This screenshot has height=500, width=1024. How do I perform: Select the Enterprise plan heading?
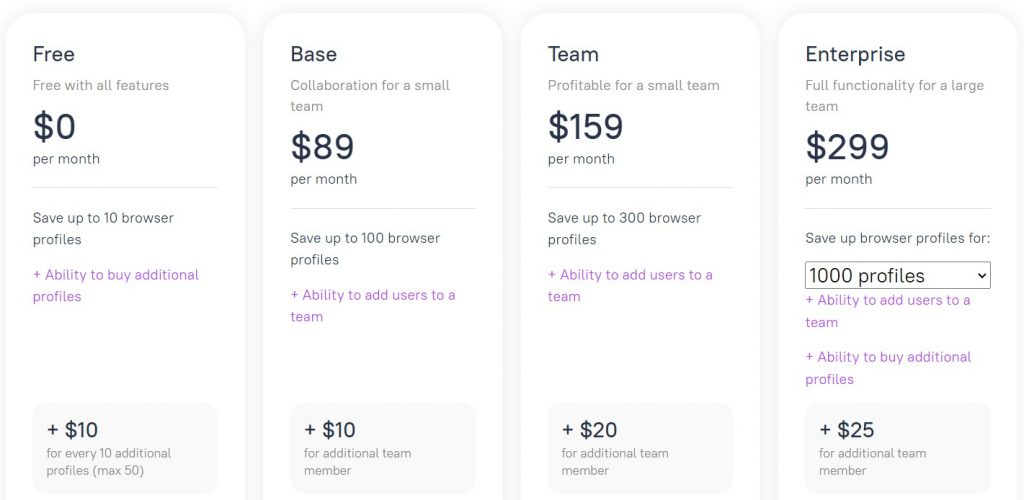[x=855, y=54]
